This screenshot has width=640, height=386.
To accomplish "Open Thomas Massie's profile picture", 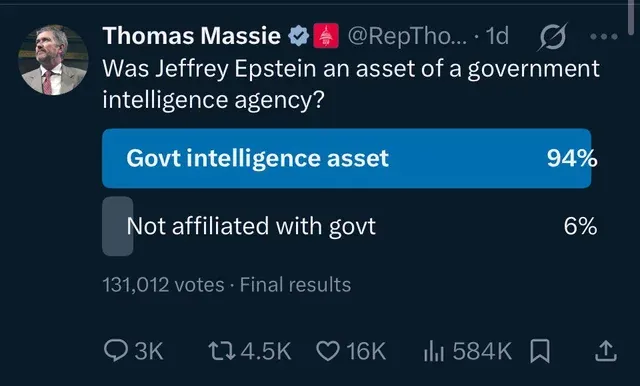I will point(53,60).
